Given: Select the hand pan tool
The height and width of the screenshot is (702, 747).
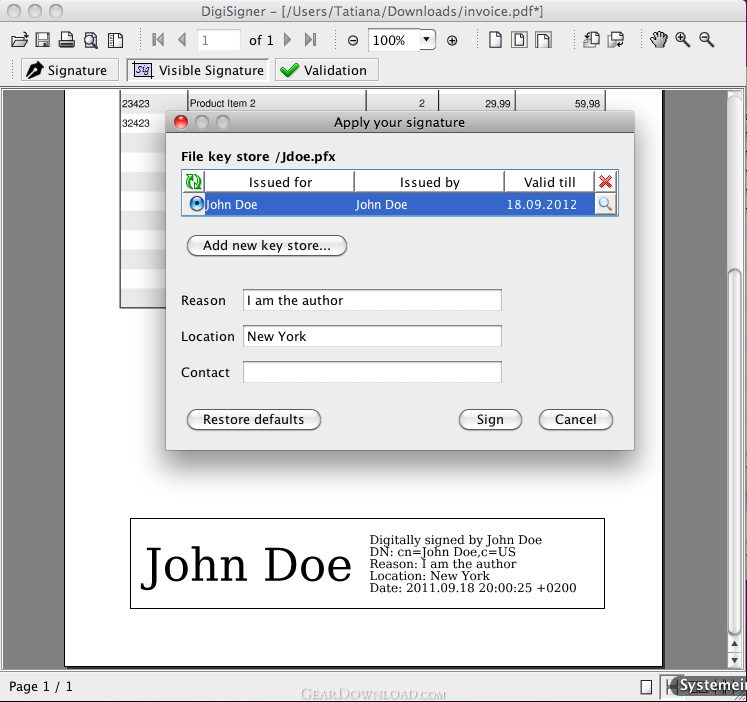Looking at the screenshot, I should [659, 40].
